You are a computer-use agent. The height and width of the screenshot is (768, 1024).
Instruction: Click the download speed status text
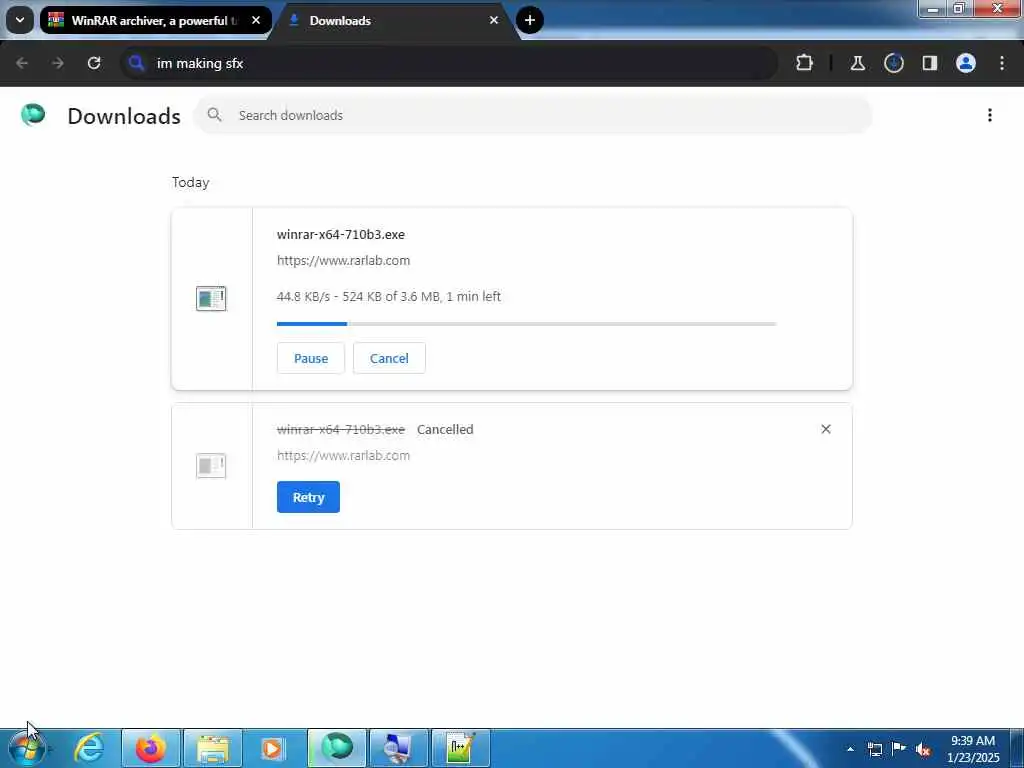[x=389, y=296]
